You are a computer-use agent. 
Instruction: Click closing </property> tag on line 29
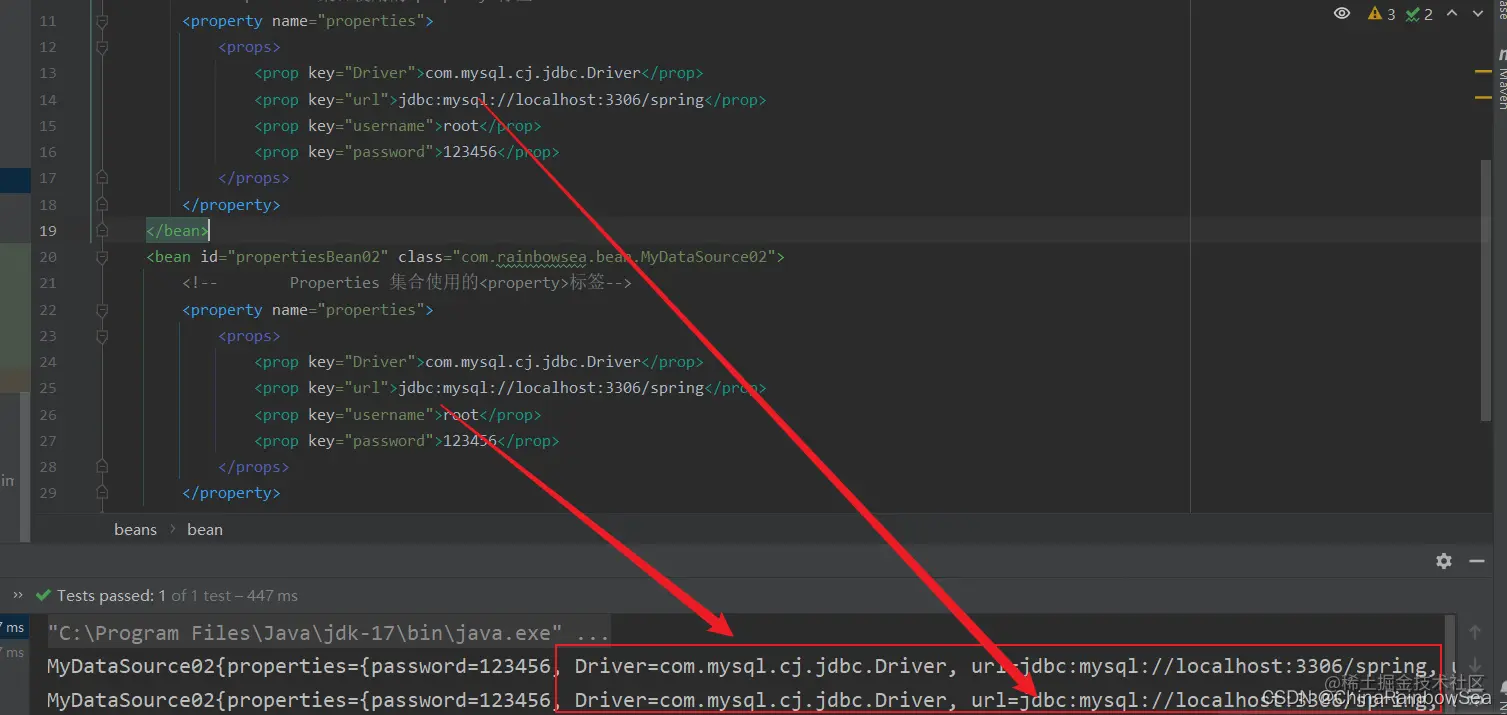[x=231, y=493]
